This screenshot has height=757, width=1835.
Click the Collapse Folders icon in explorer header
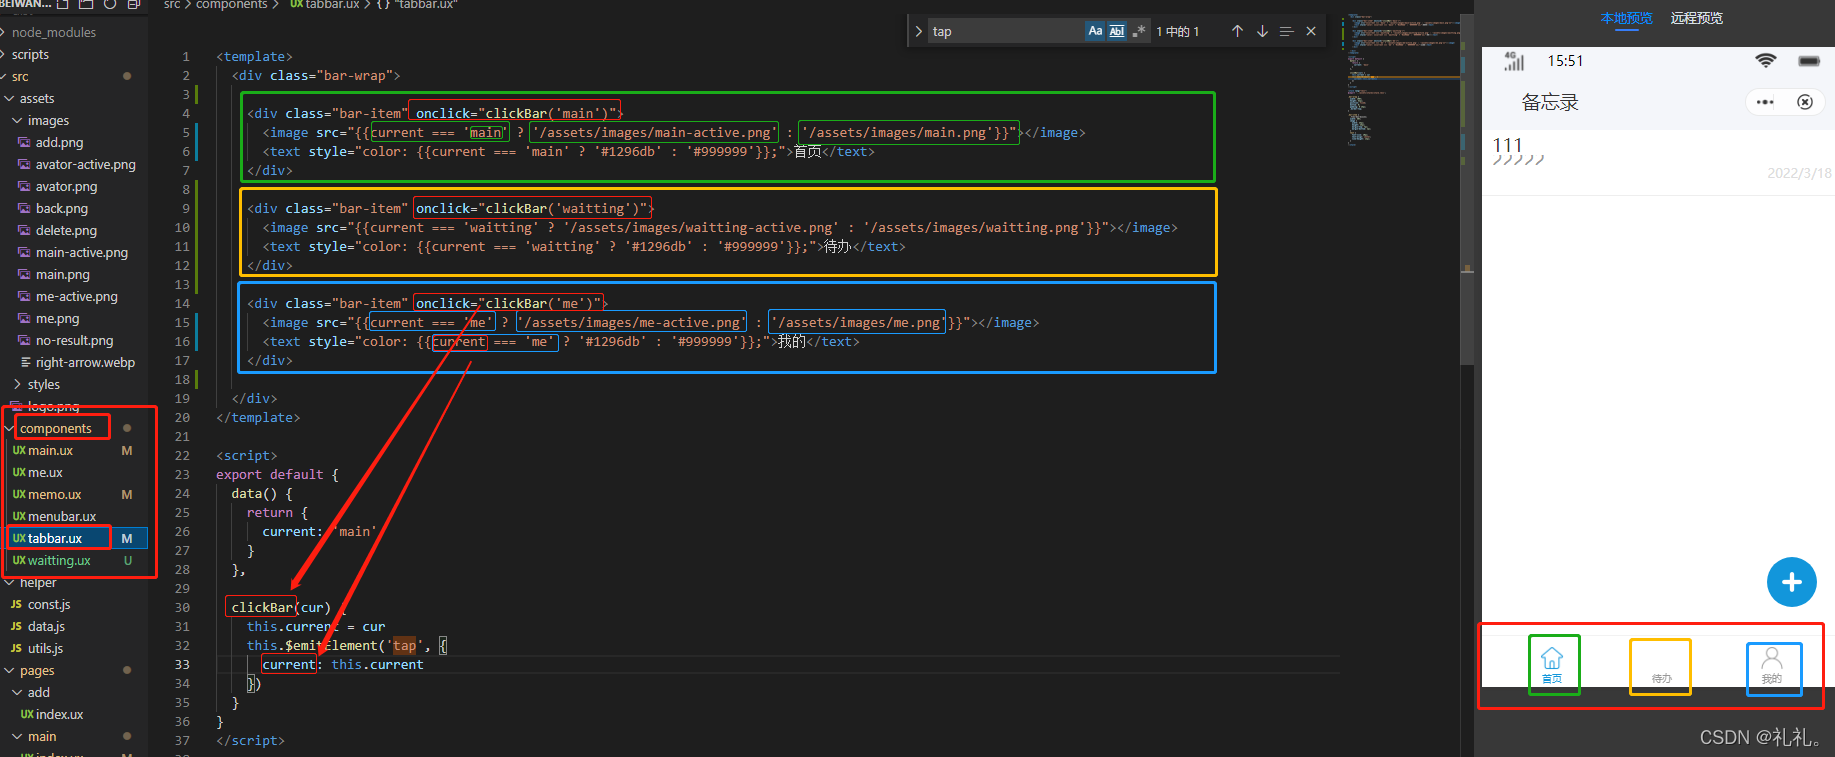[133, 4]
